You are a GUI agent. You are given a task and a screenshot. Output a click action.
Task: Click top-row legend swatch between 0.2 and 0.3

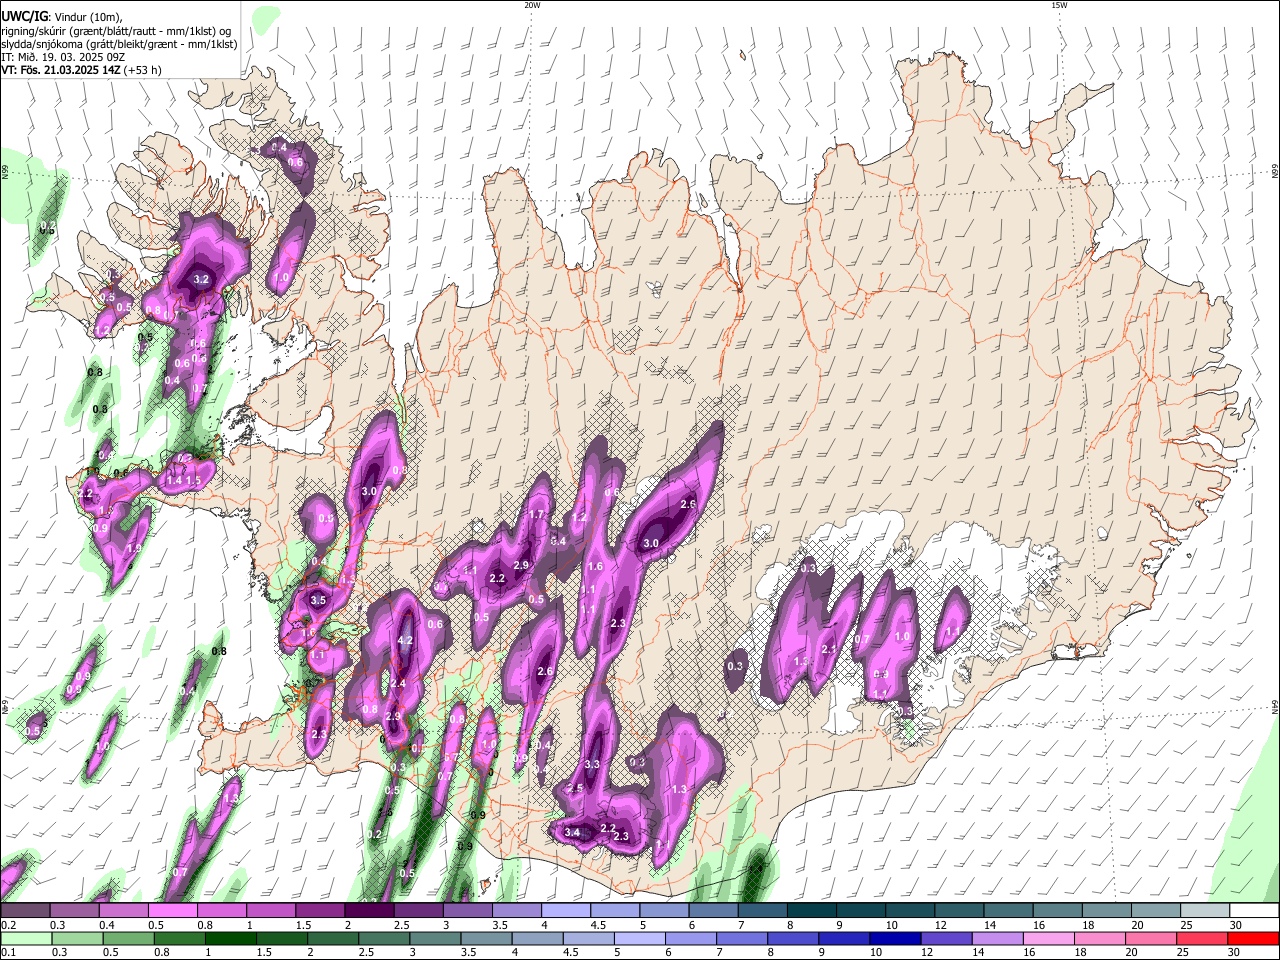(x=25, y=911)
